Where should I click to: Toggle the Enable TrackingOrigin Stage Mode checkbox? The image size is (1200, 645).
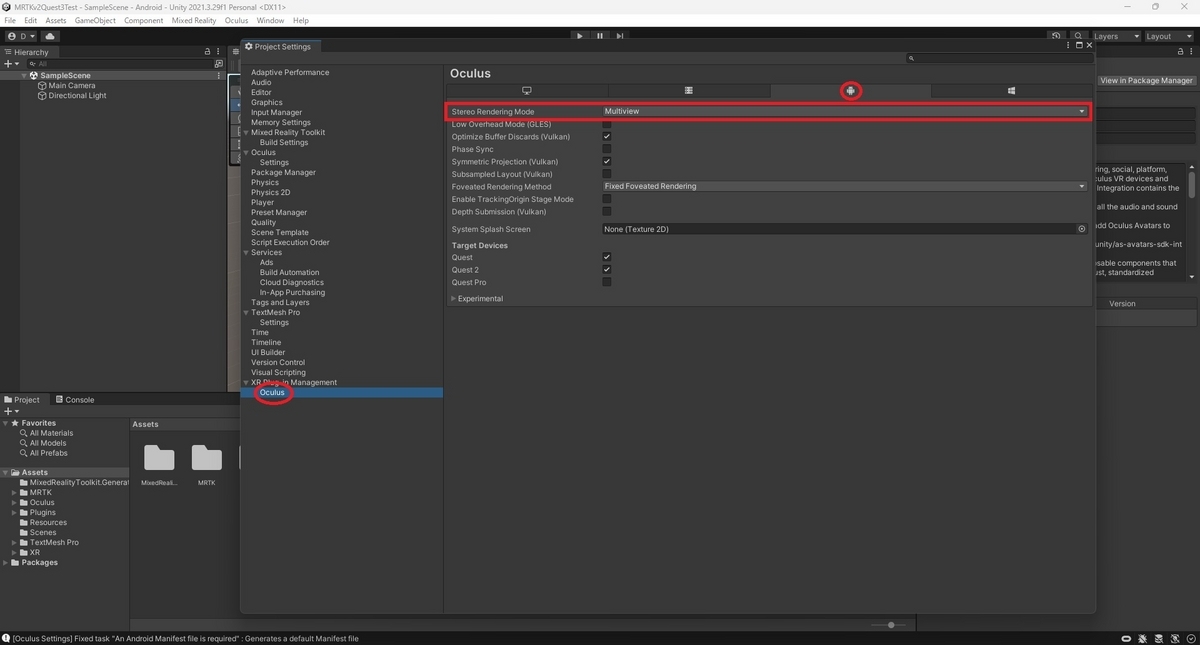point(606,199)
